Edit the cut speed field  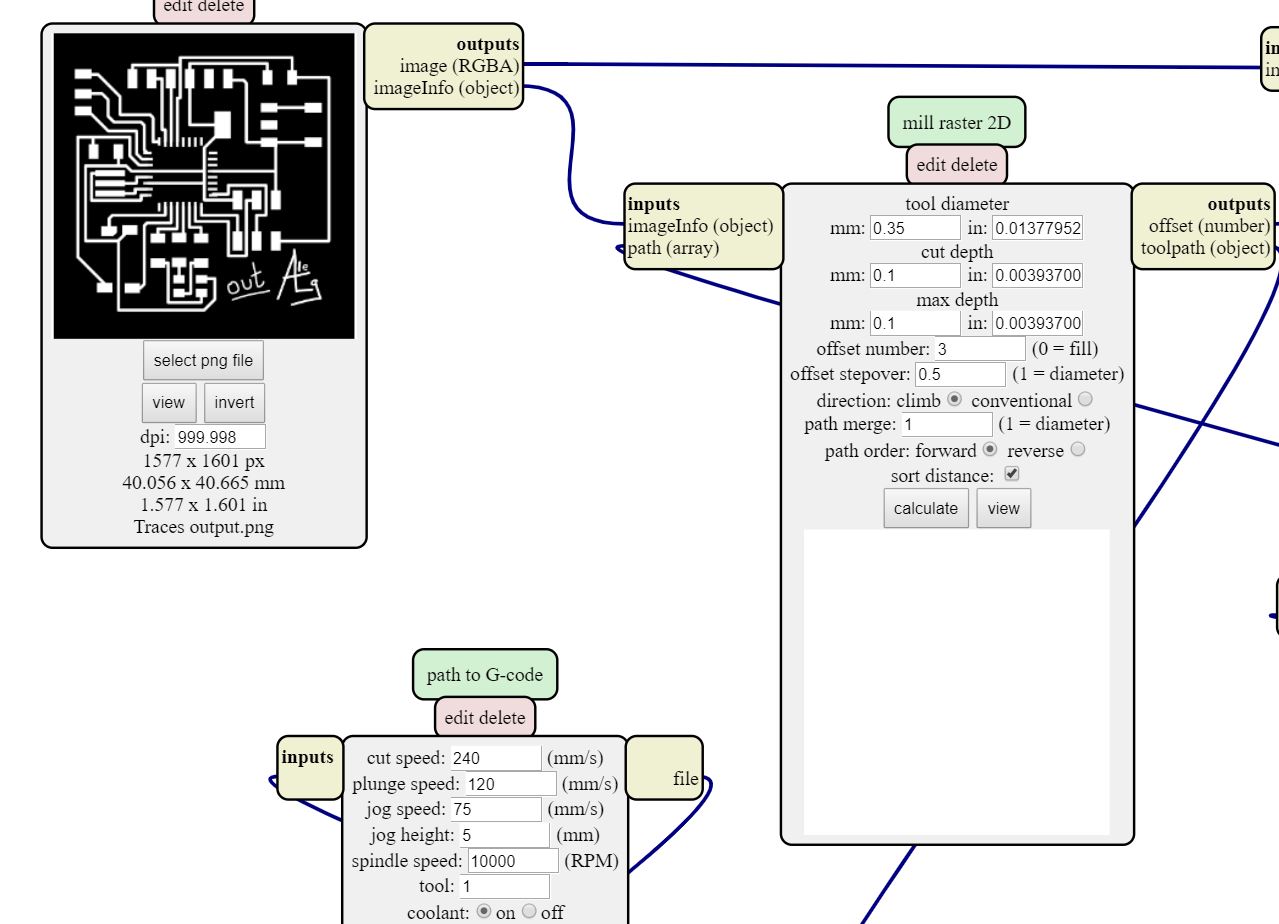pos(496,758)
